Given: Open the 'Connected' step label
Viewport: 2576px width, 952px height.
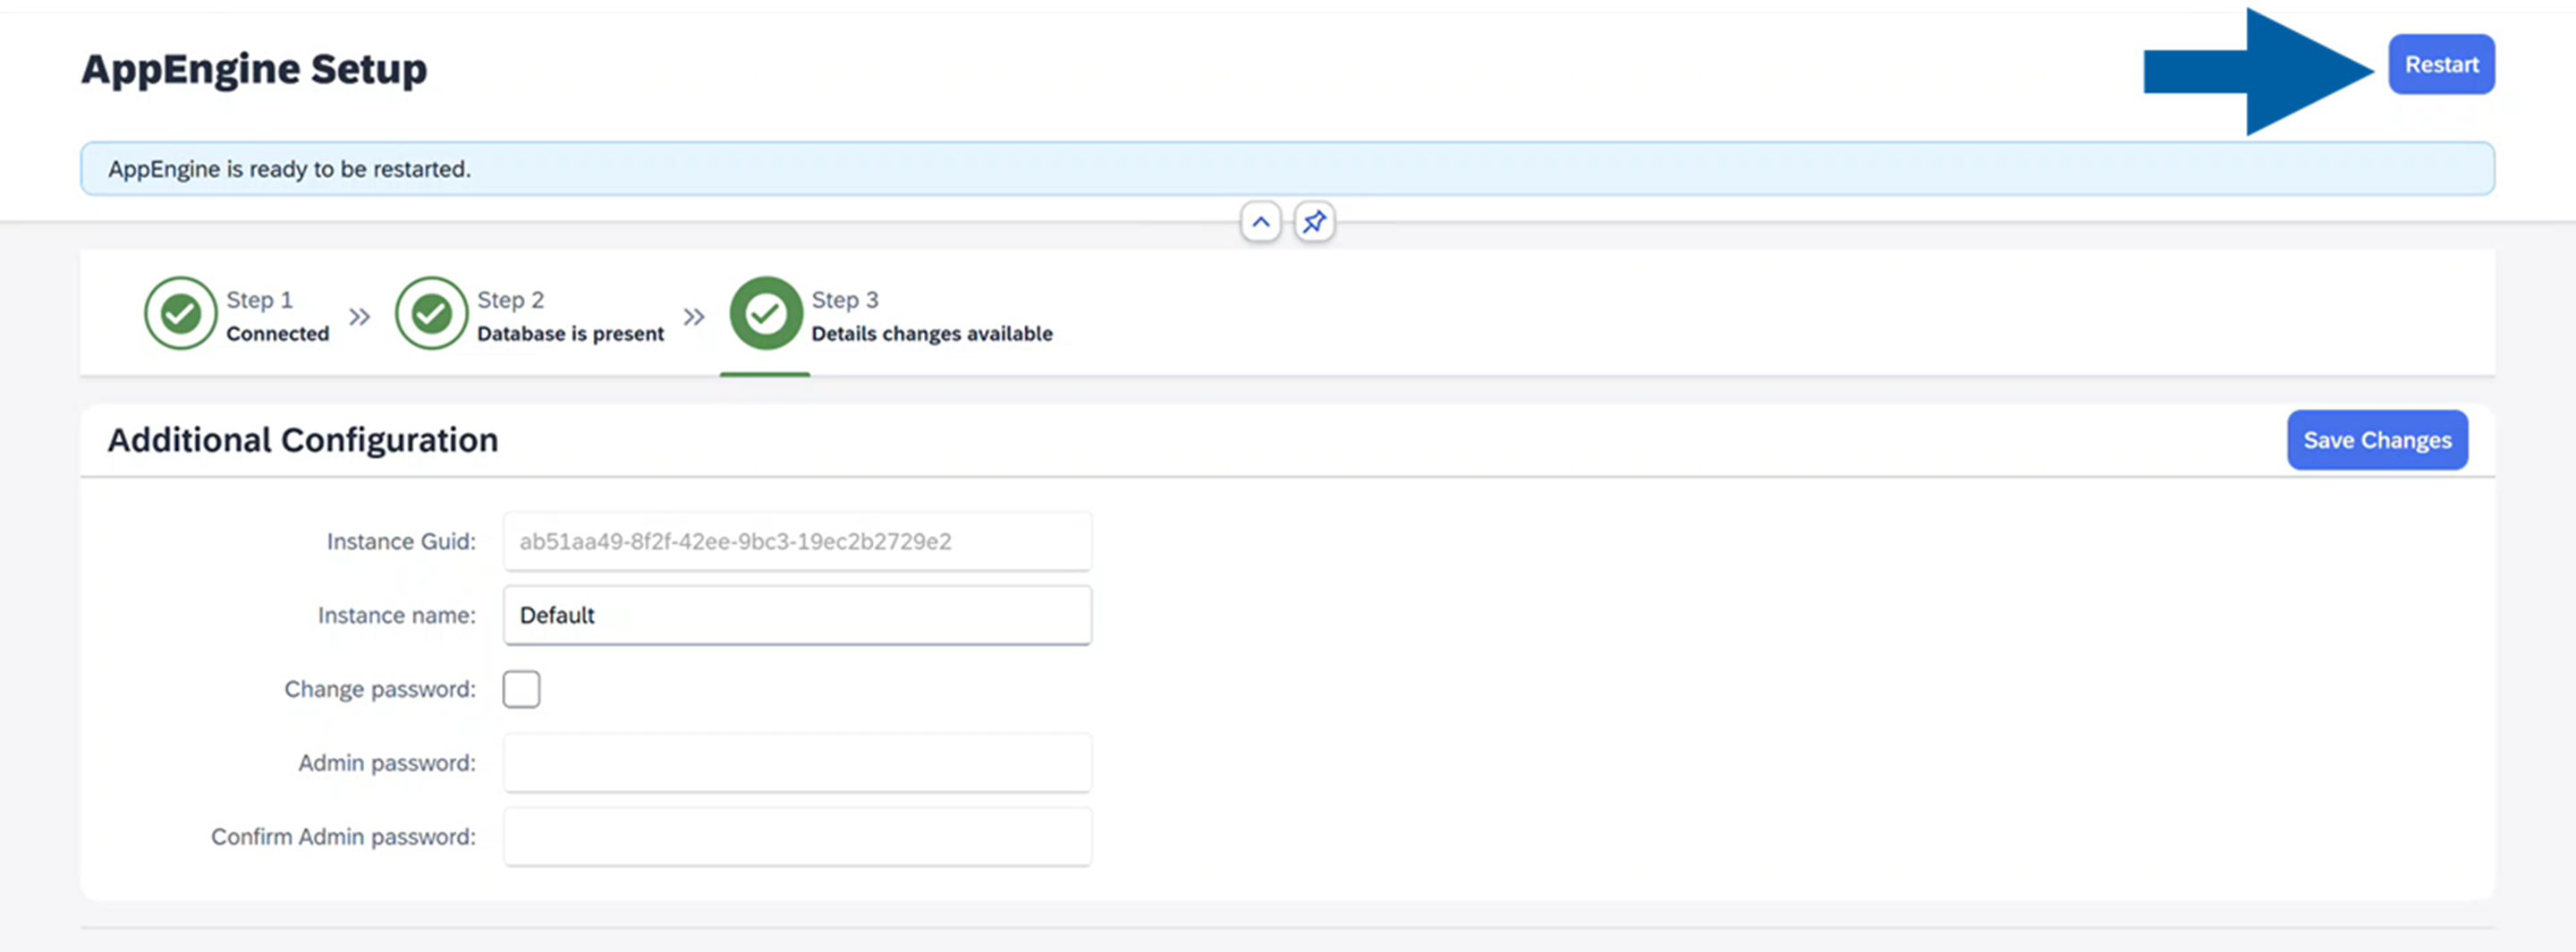Looking at the screenshot, I should [x=277, y=334].
